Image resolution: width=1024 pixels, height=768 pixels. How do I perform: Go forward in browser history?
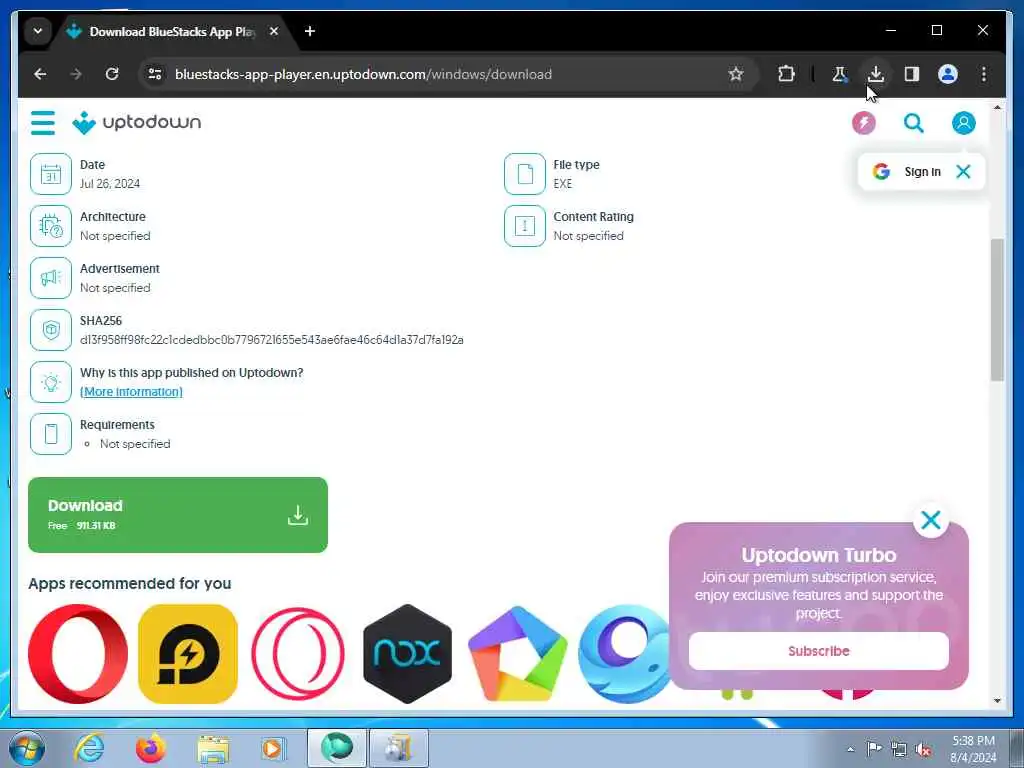coord(76,74)
